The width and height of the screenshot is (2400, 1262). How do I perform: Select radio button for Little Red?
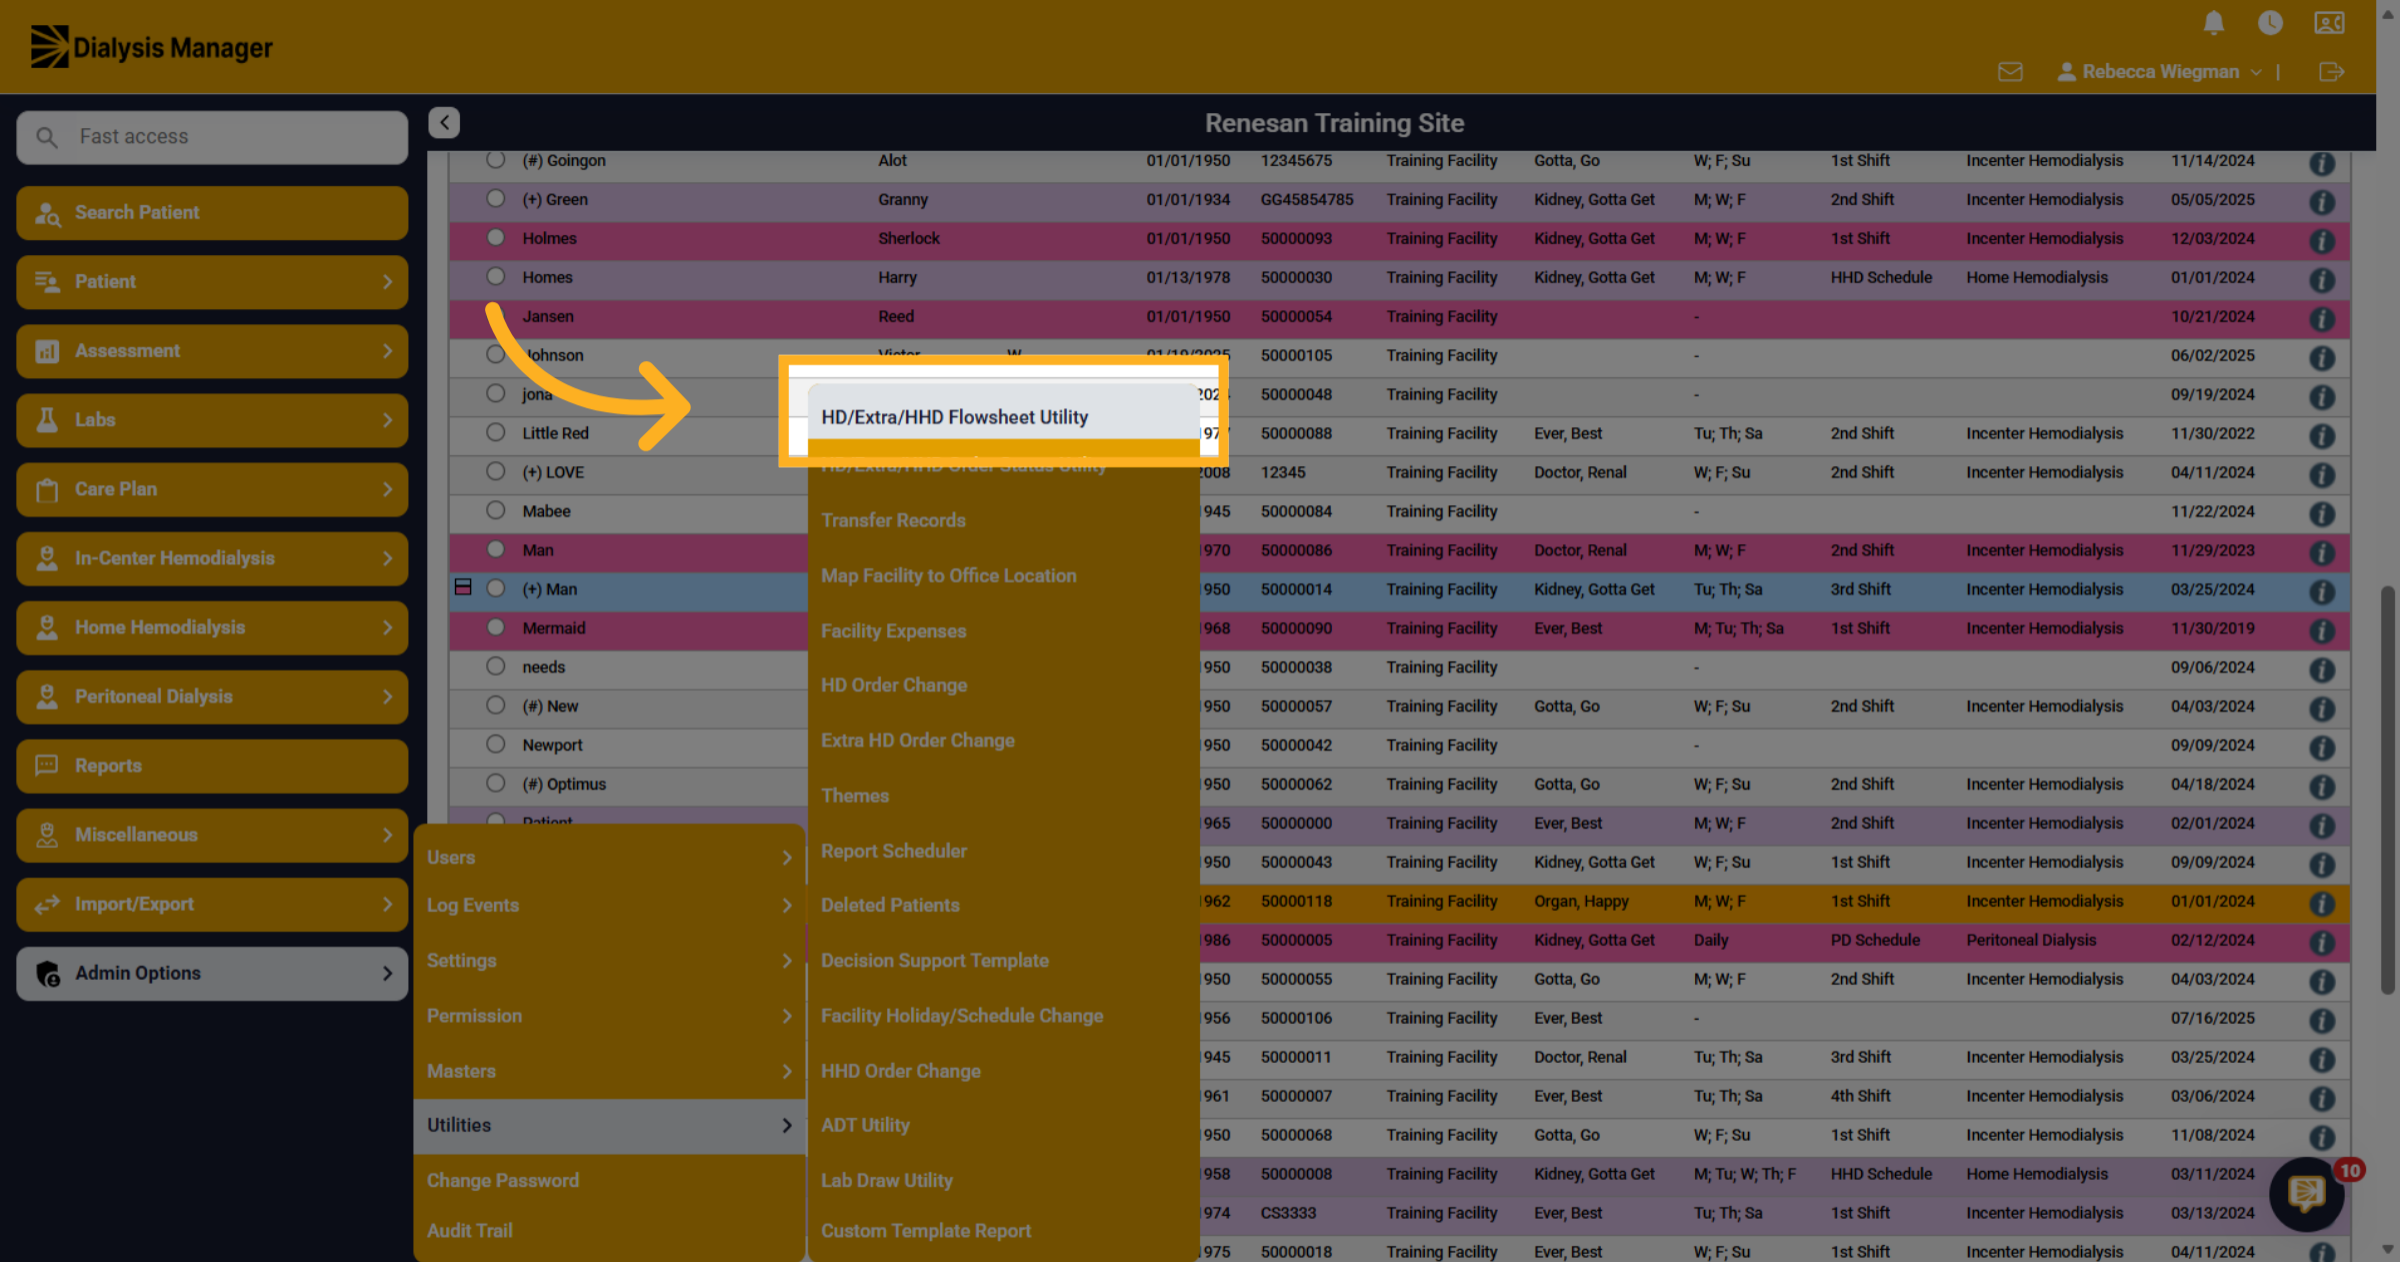[x=495, y=432]
